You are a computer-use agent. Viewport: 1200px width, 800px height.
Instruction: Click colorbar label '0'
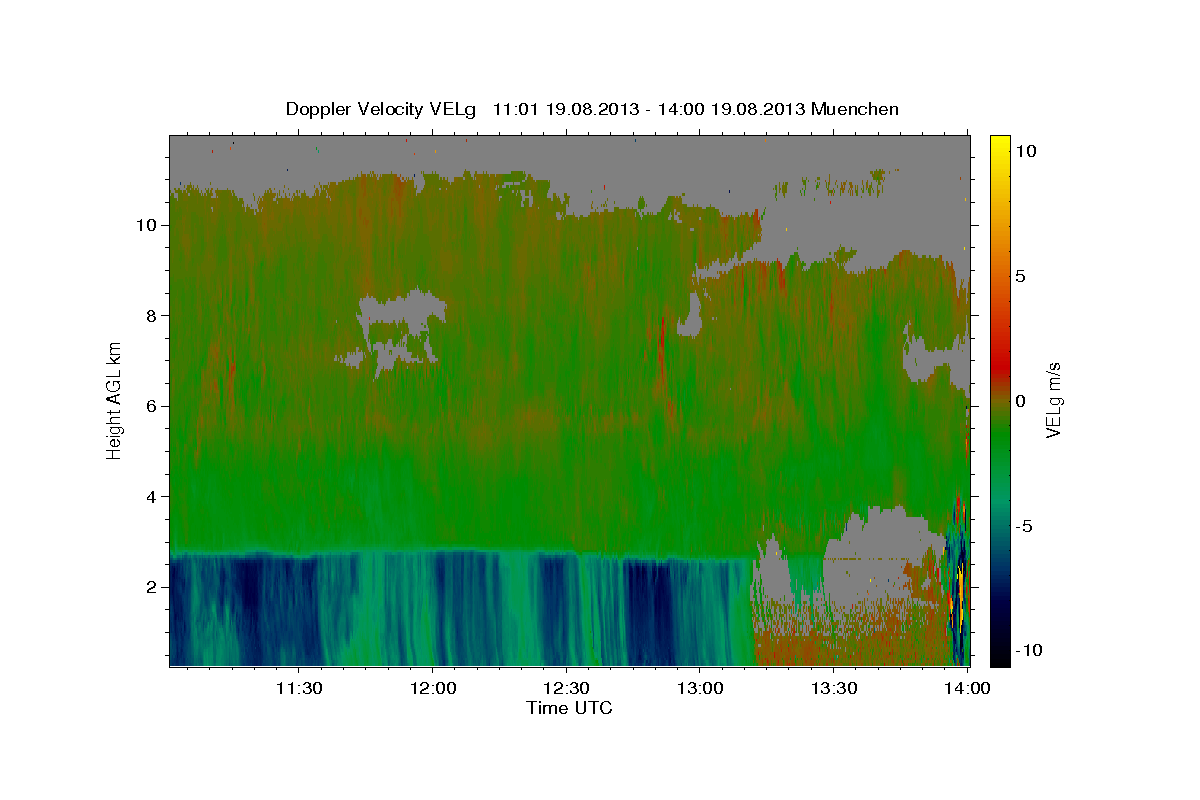[x=1020, y=401]
